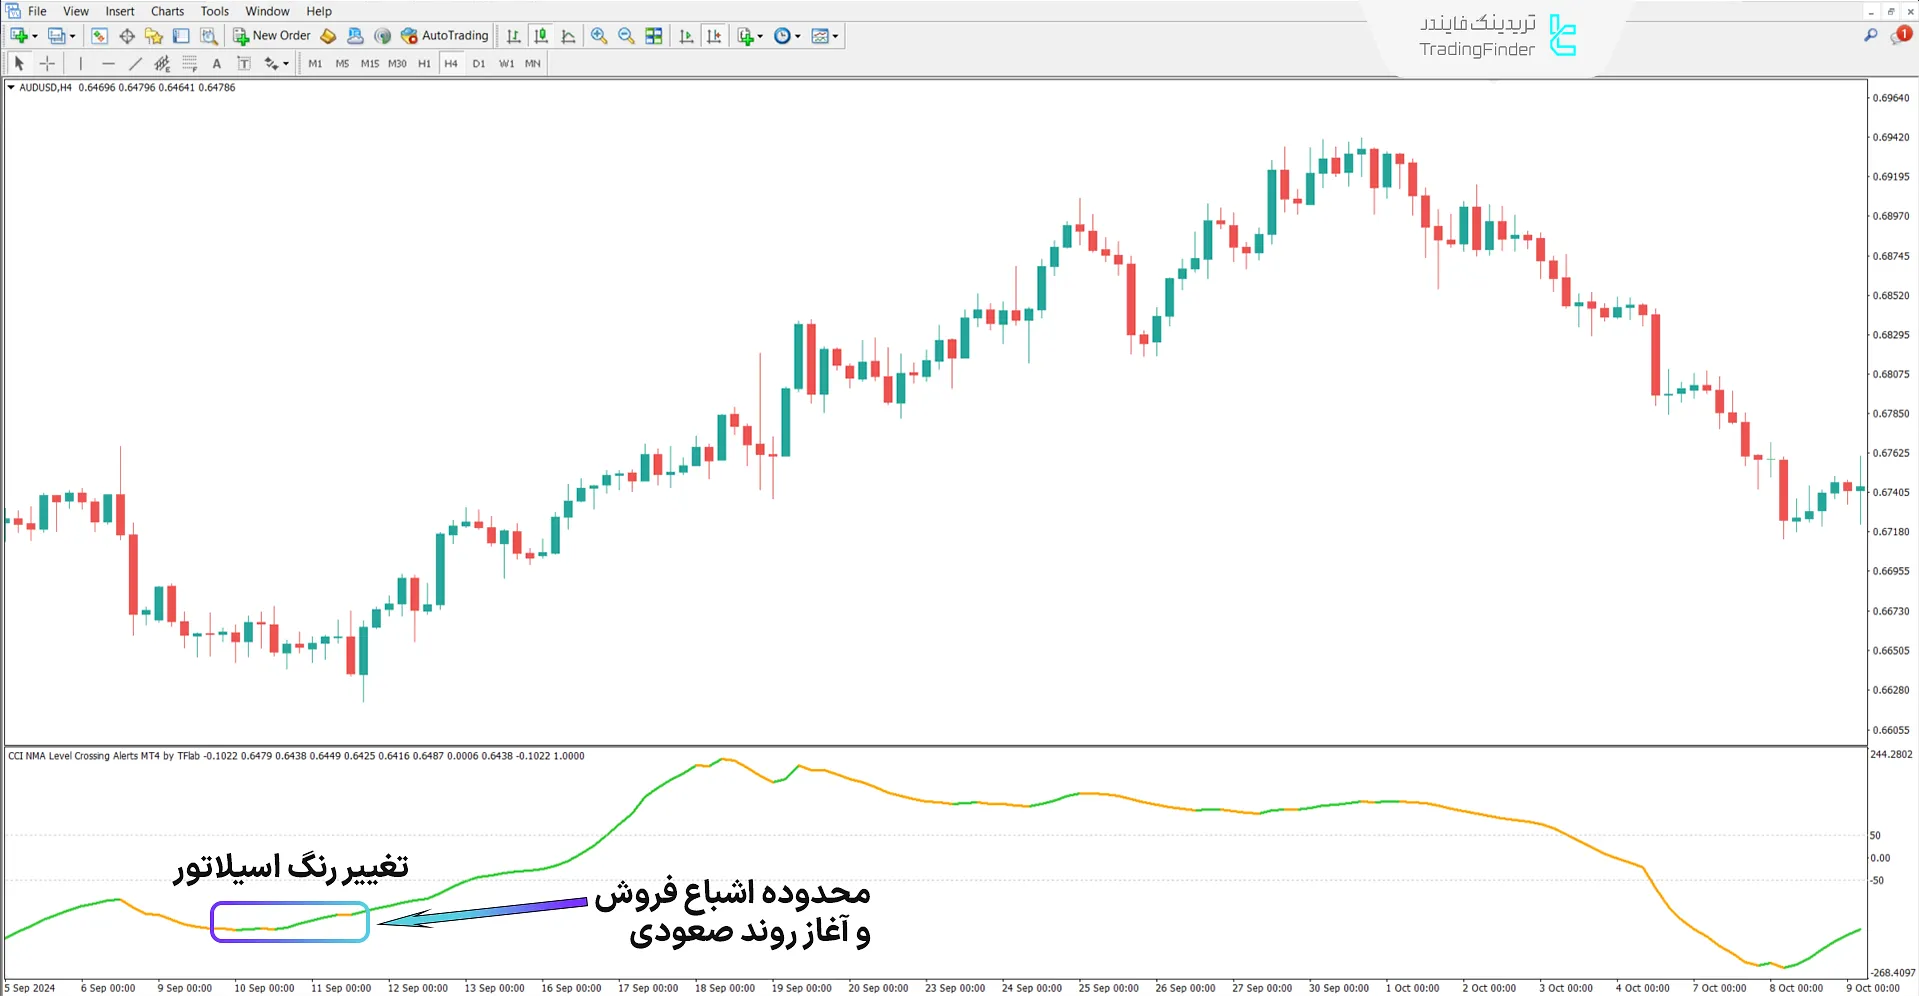Viewport: 1919px width, 996px height.
Task: Open the notifications bell with red badge
Action: [1900, 33]
